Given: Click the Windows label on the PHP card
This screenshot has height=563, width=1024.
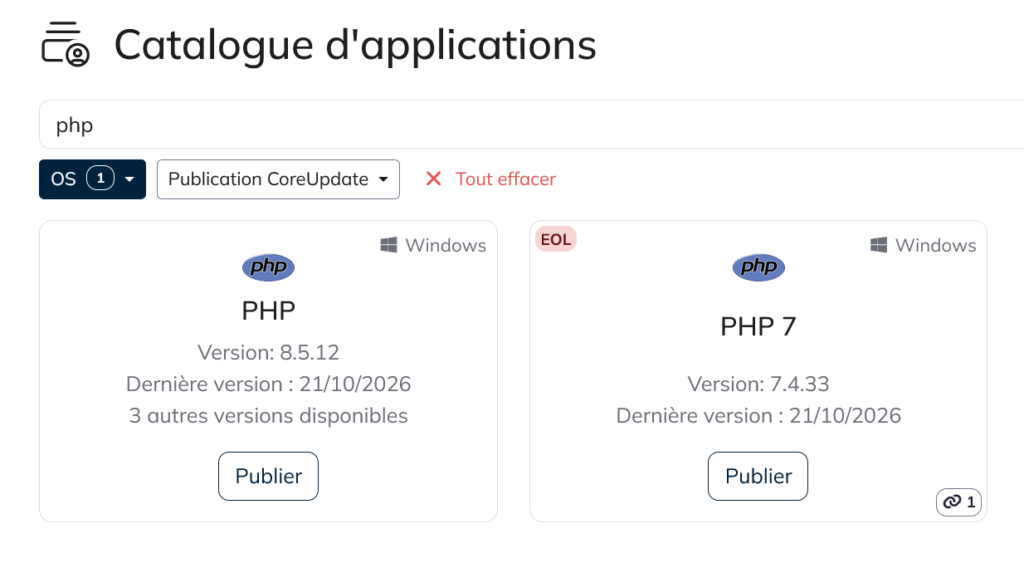Looking at the screenshot, I should point(445,246).
